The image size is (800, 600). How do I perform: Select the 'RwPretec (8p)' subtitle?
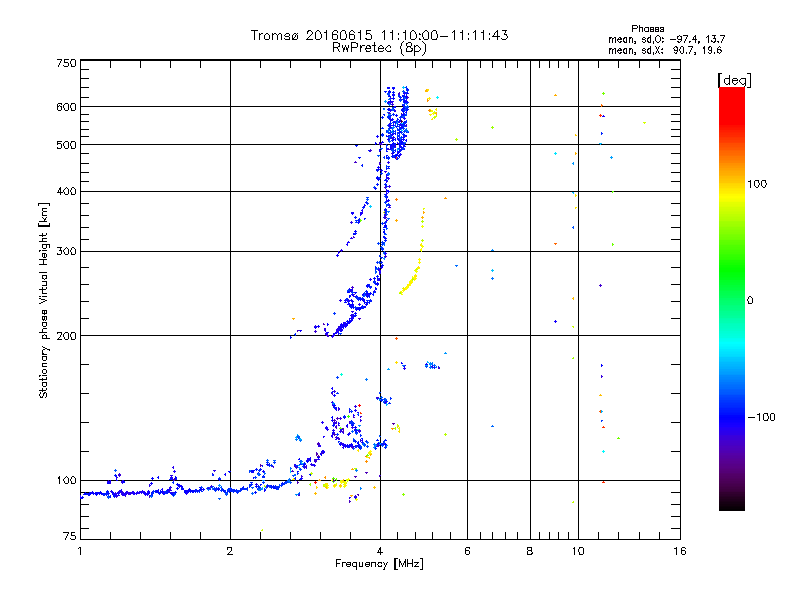pos(379,48)
